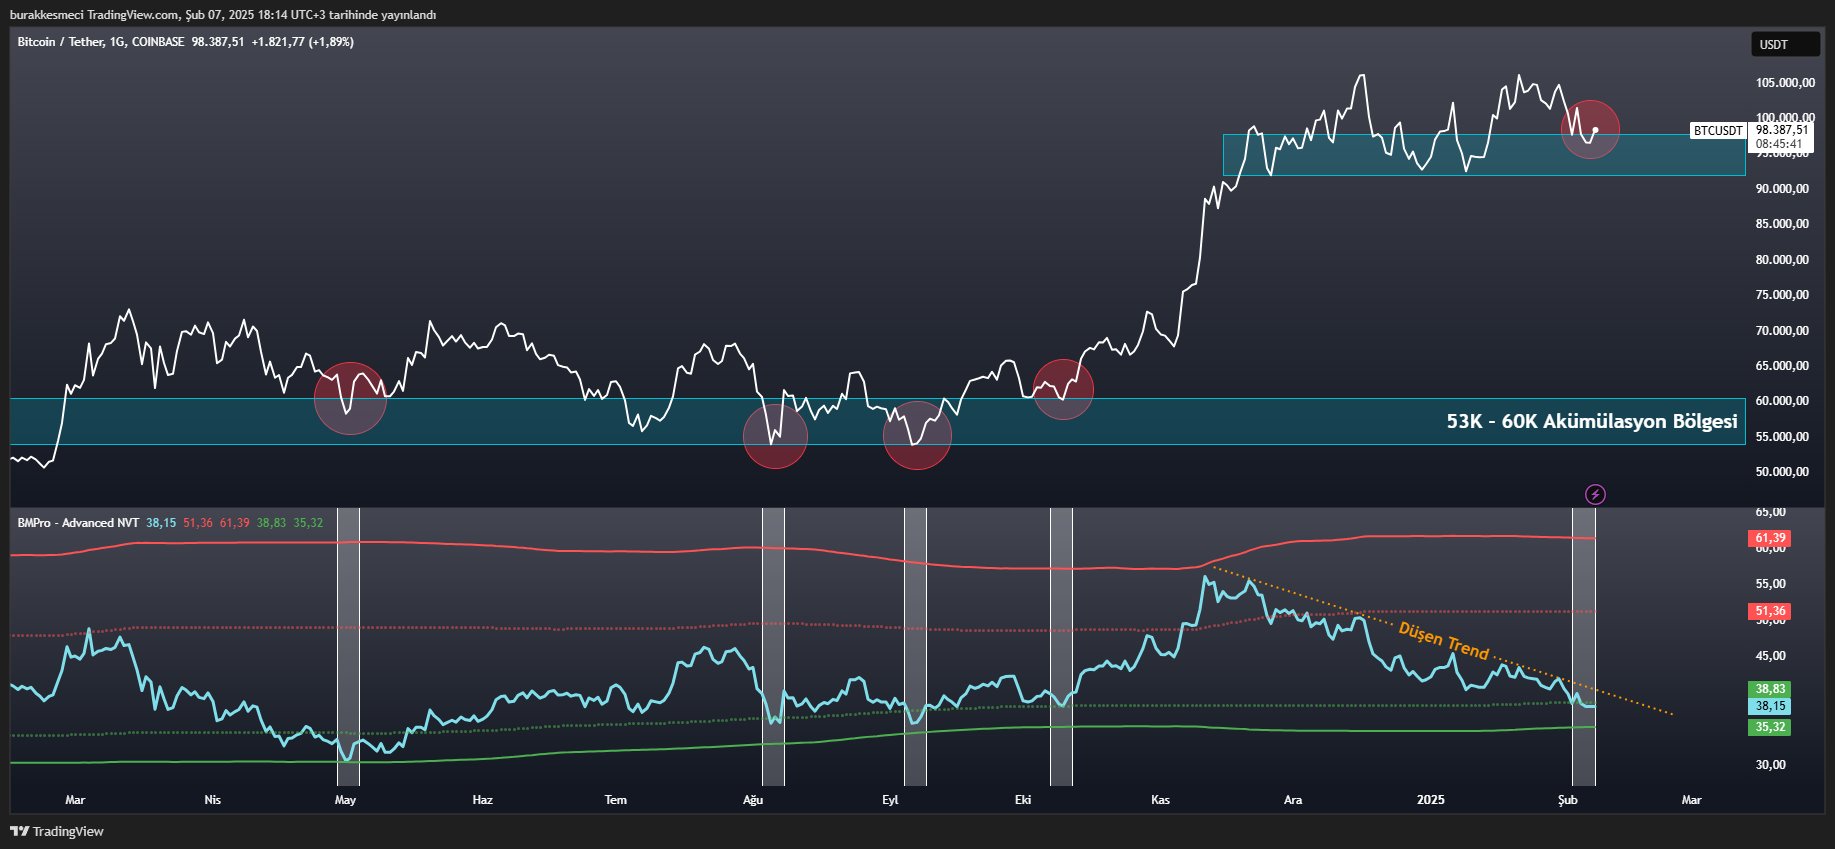Image resolution: width=1835 pixels, height=849 pixels.
Task: Click the green 35,32 value label
Action: click(1769, 727)
